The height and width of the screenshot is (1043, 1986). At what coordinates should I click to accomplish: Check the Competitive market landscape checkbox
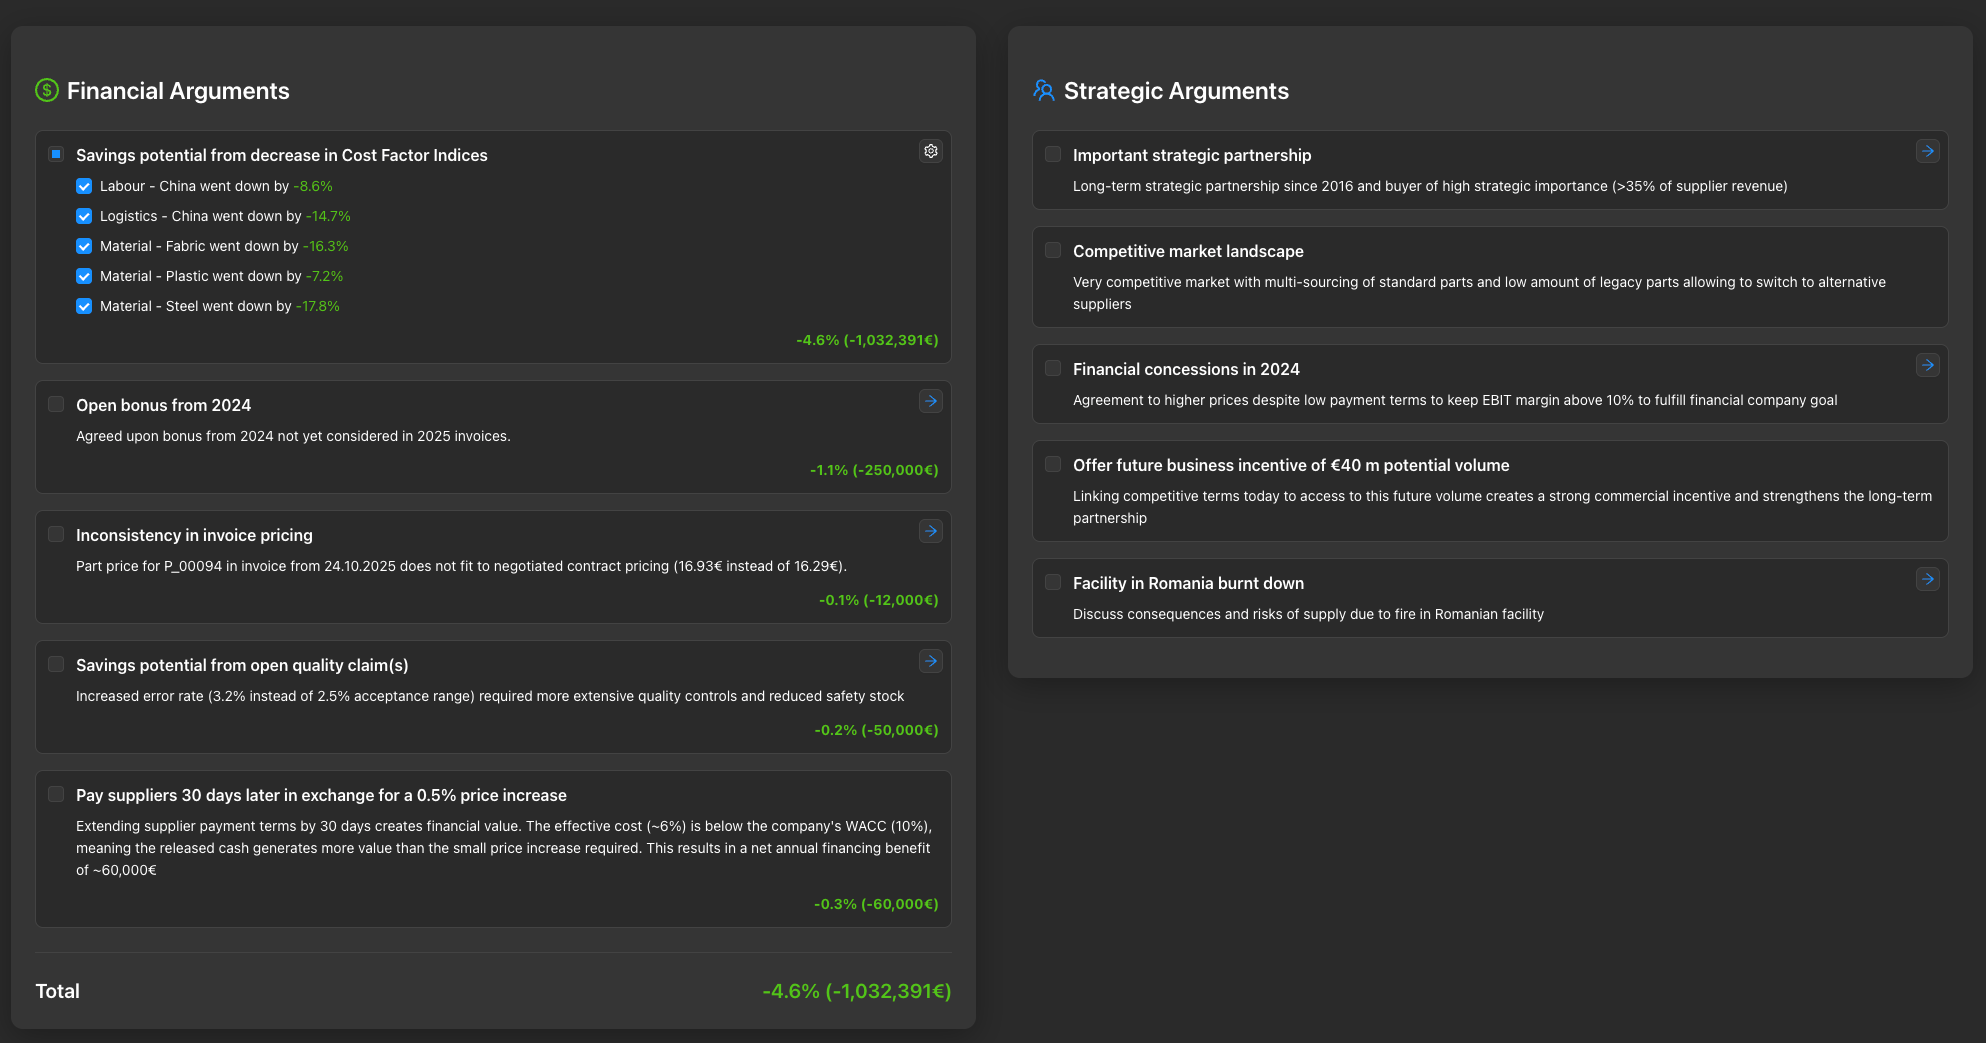pos(1052,250)
